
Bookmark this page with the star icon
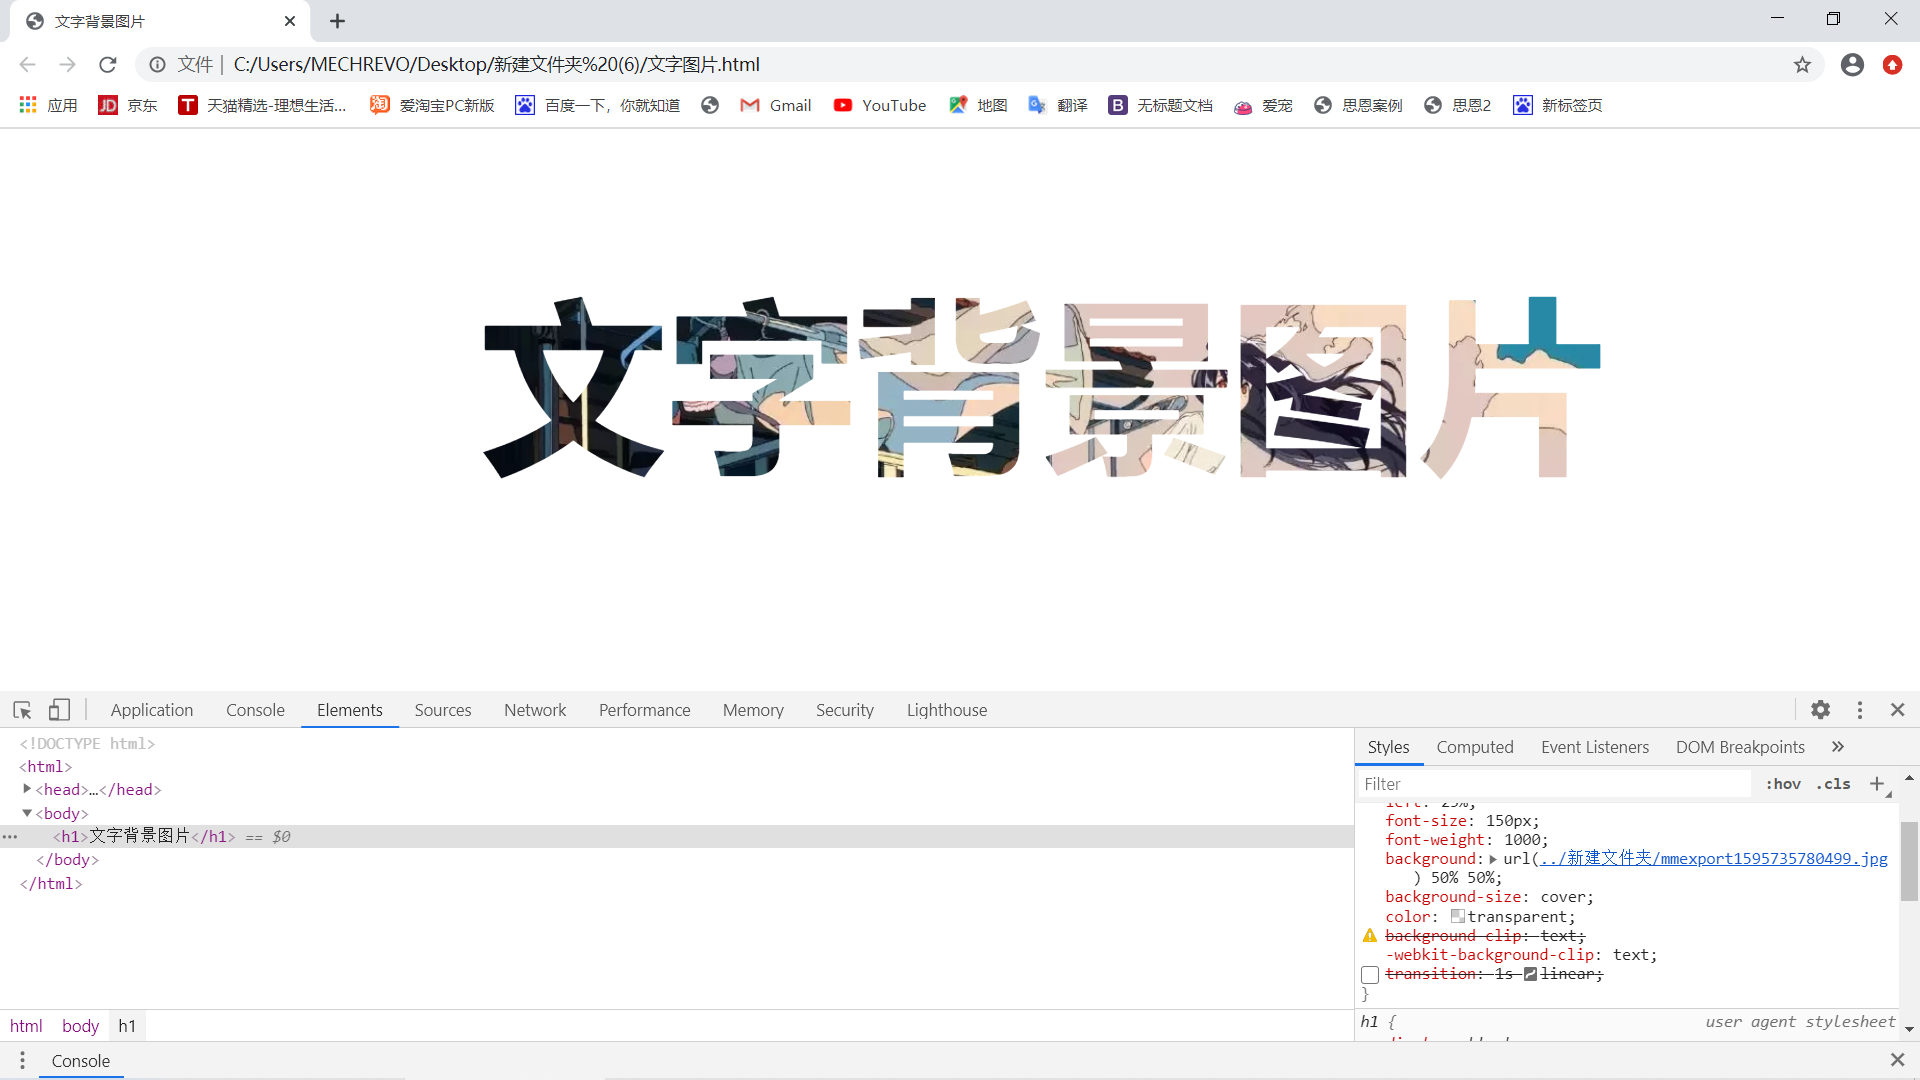pos(1802,65)
